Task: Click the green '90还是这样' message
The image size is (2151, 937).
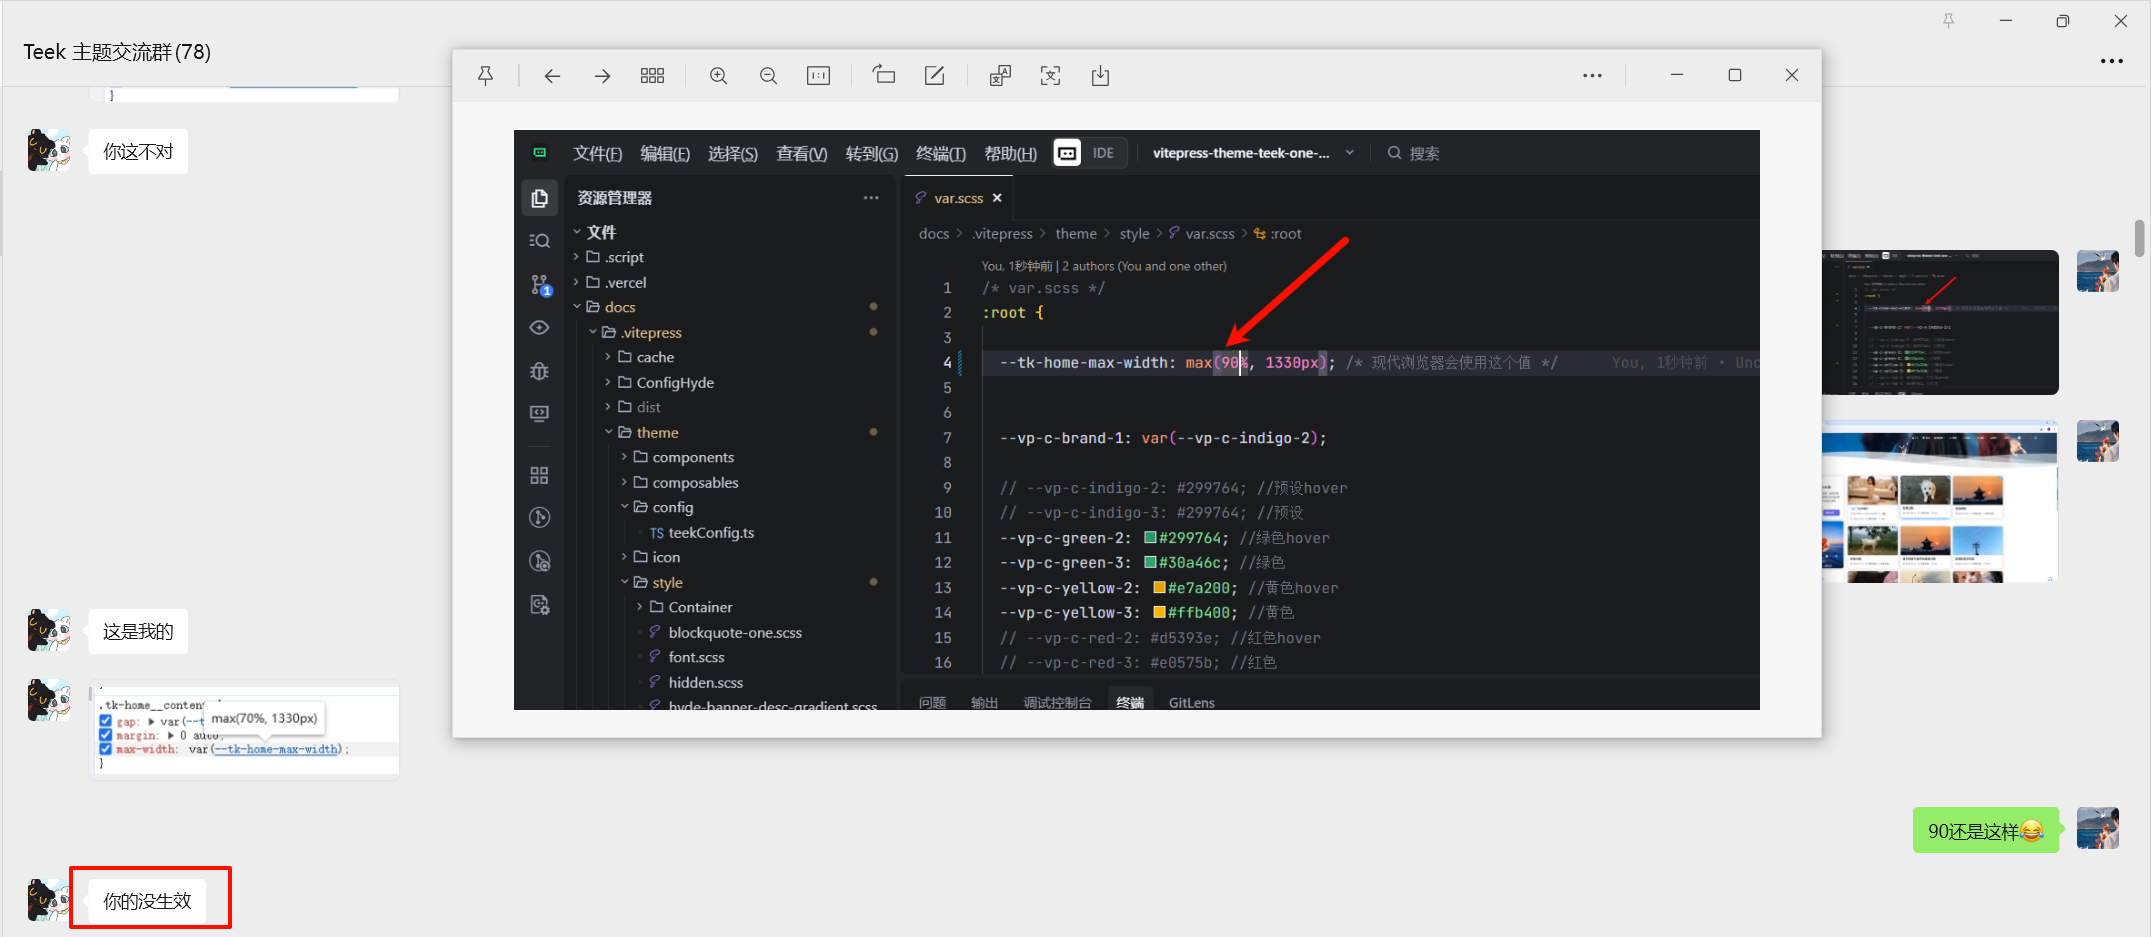Action: (1986, 831)
